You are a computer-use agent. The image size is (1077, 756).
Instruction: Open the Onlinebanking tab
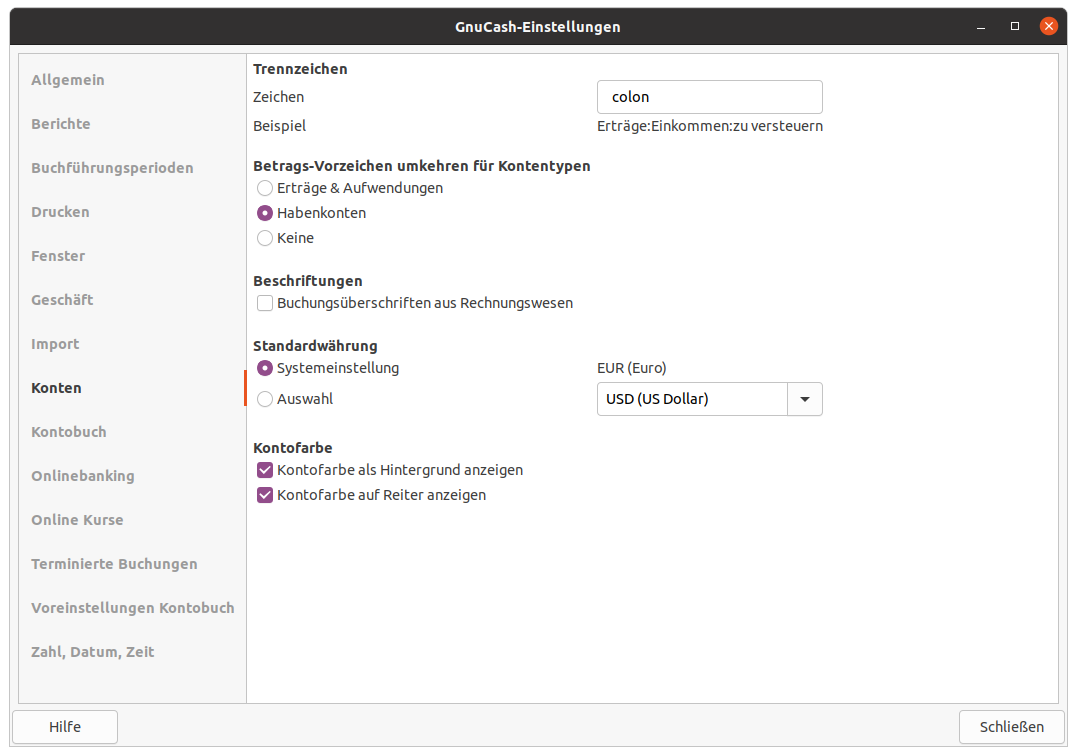[82, 476]
